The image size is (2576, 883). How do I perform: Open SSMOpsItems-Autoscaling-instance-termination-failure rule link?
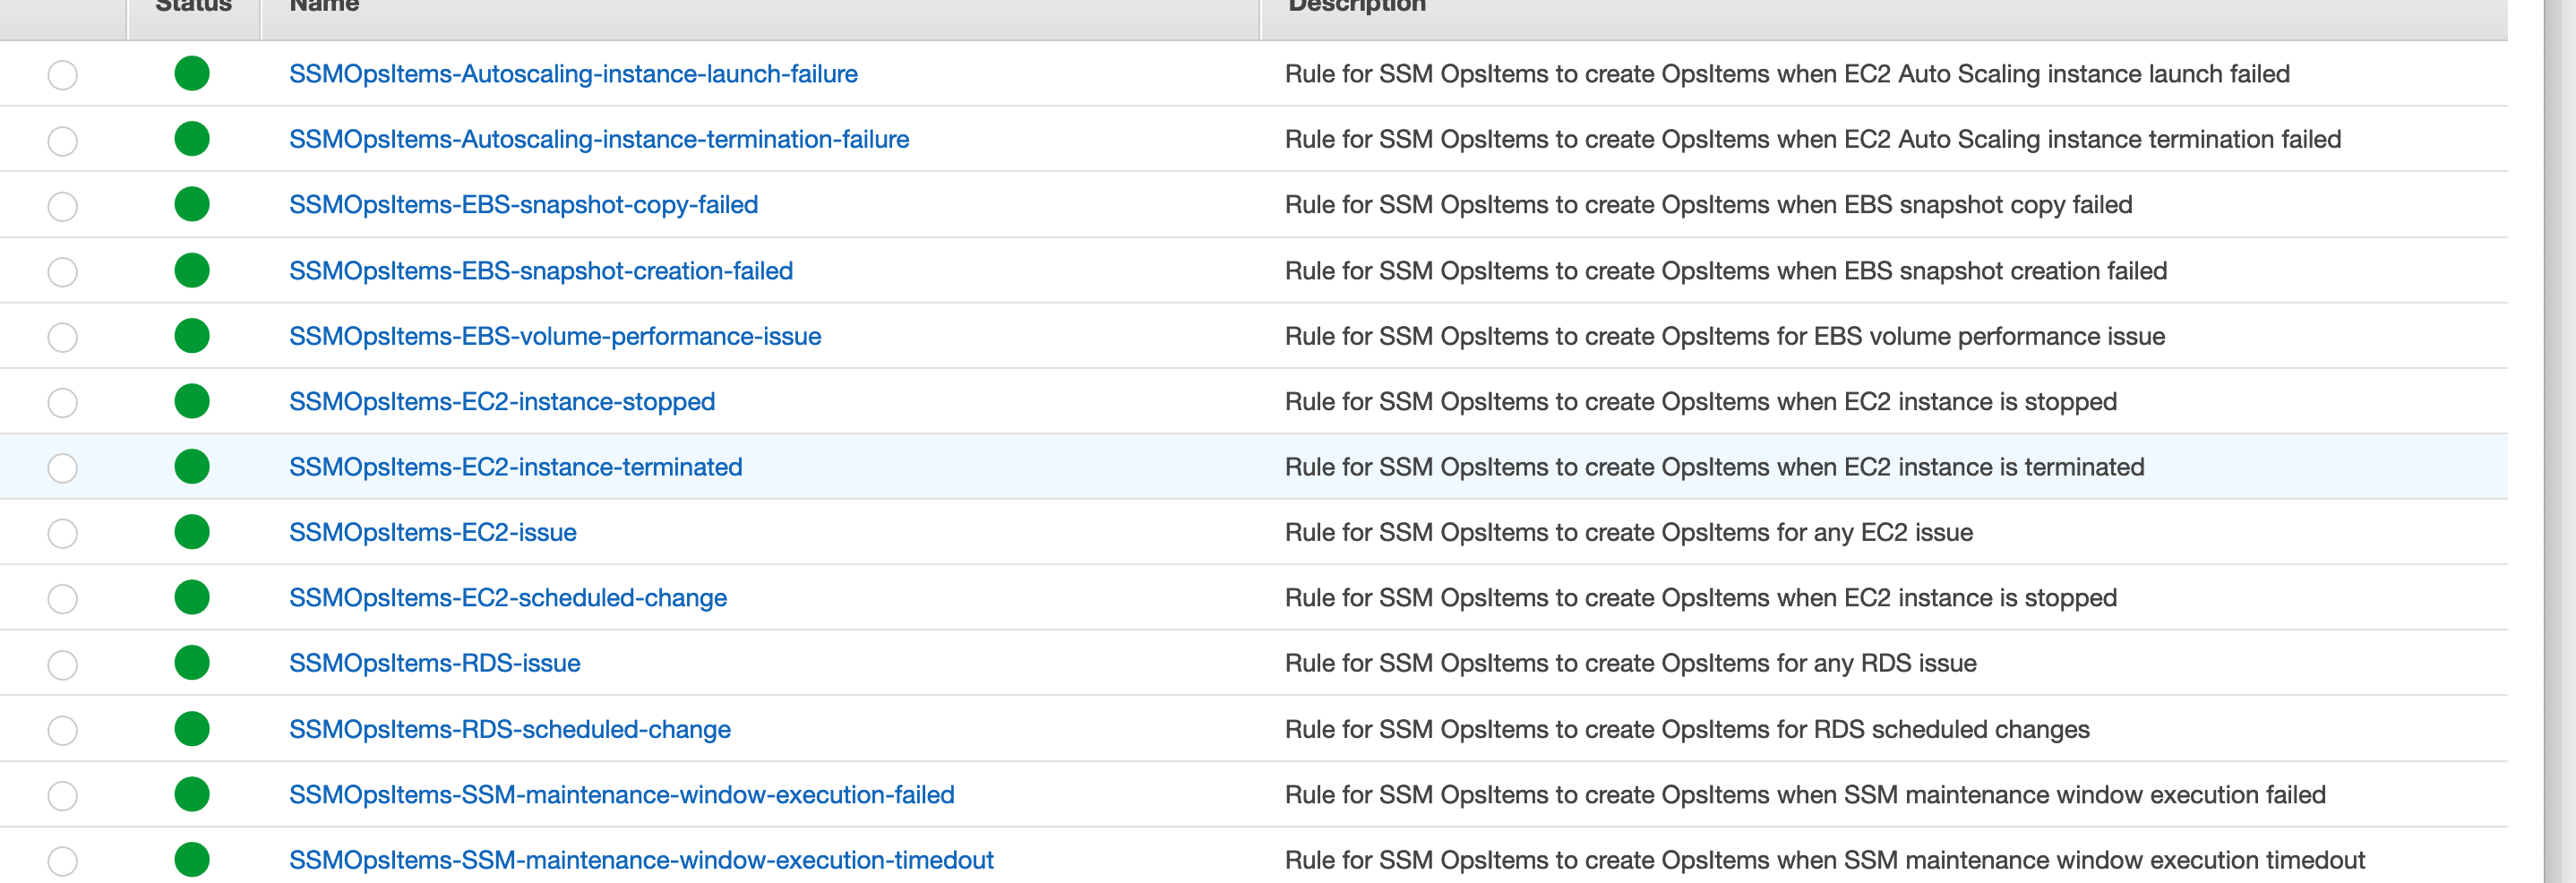click(599, 139)
